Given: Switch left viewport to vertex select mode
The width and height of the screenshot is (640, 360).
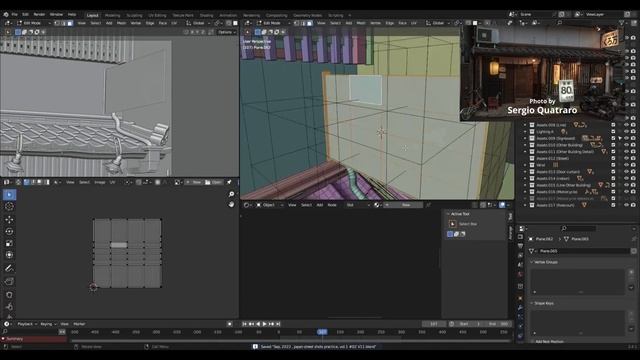Looking at the screenshot, I should click(57, 23).
